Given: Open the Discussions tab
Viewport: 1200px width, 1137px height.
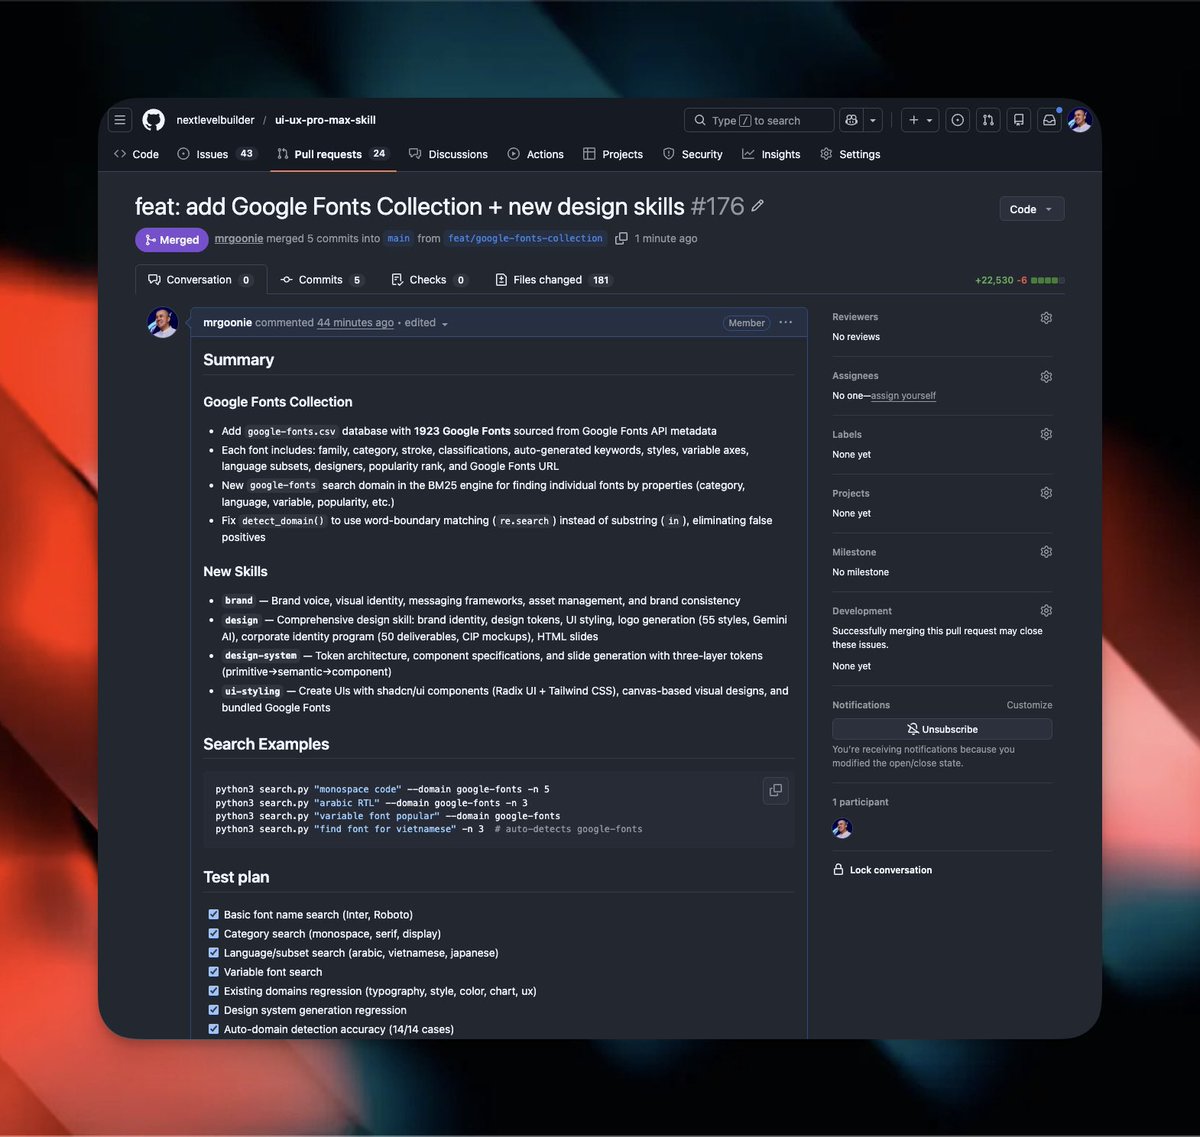Looking at the screenshot, I should [x=448, y=154].
